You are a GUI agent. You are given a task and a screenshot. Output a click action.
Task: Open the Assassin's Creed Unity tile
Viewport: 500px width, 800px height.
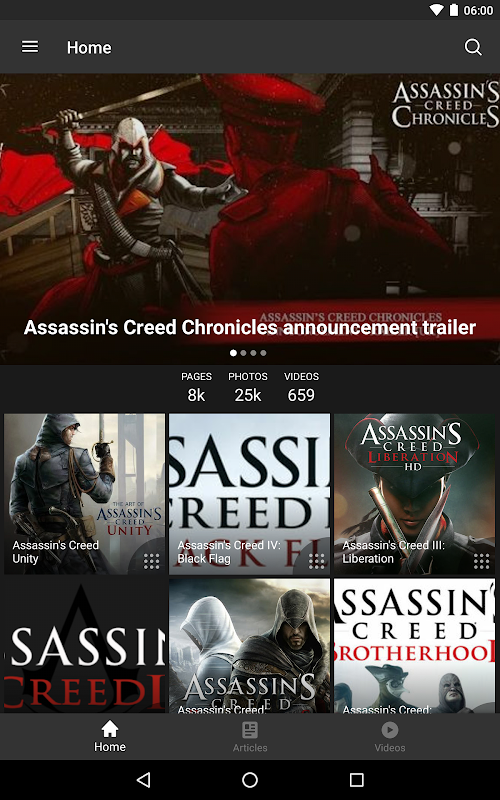pyautogui.click(x=85, y=494)
